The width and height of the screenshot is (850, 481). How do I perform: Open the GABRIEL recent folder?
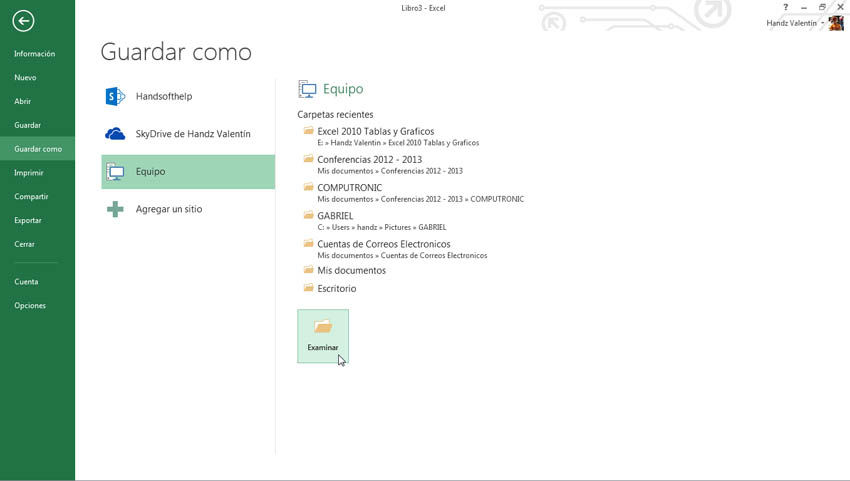(x=335, y=216)
